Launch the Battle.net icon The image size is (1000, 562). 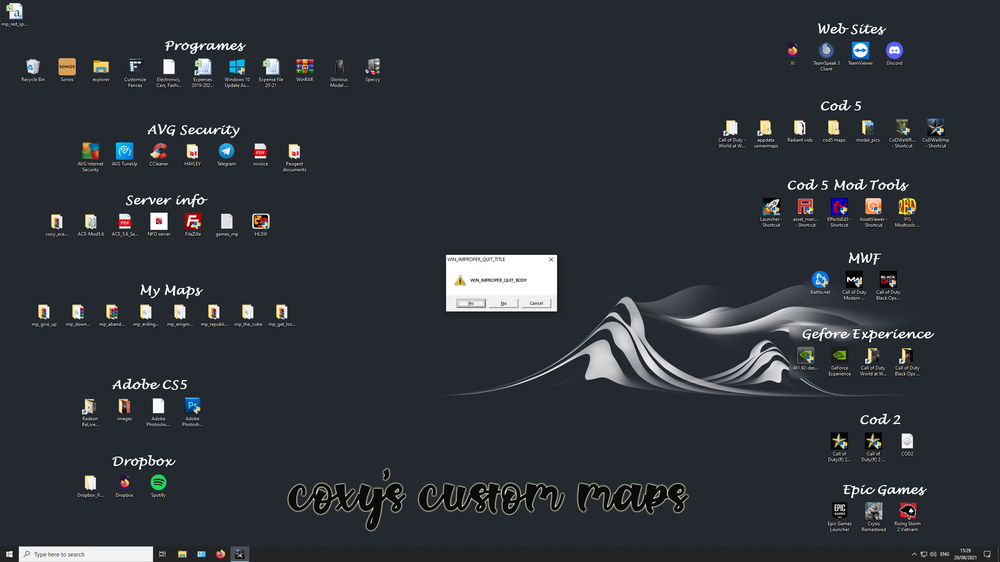820,283
